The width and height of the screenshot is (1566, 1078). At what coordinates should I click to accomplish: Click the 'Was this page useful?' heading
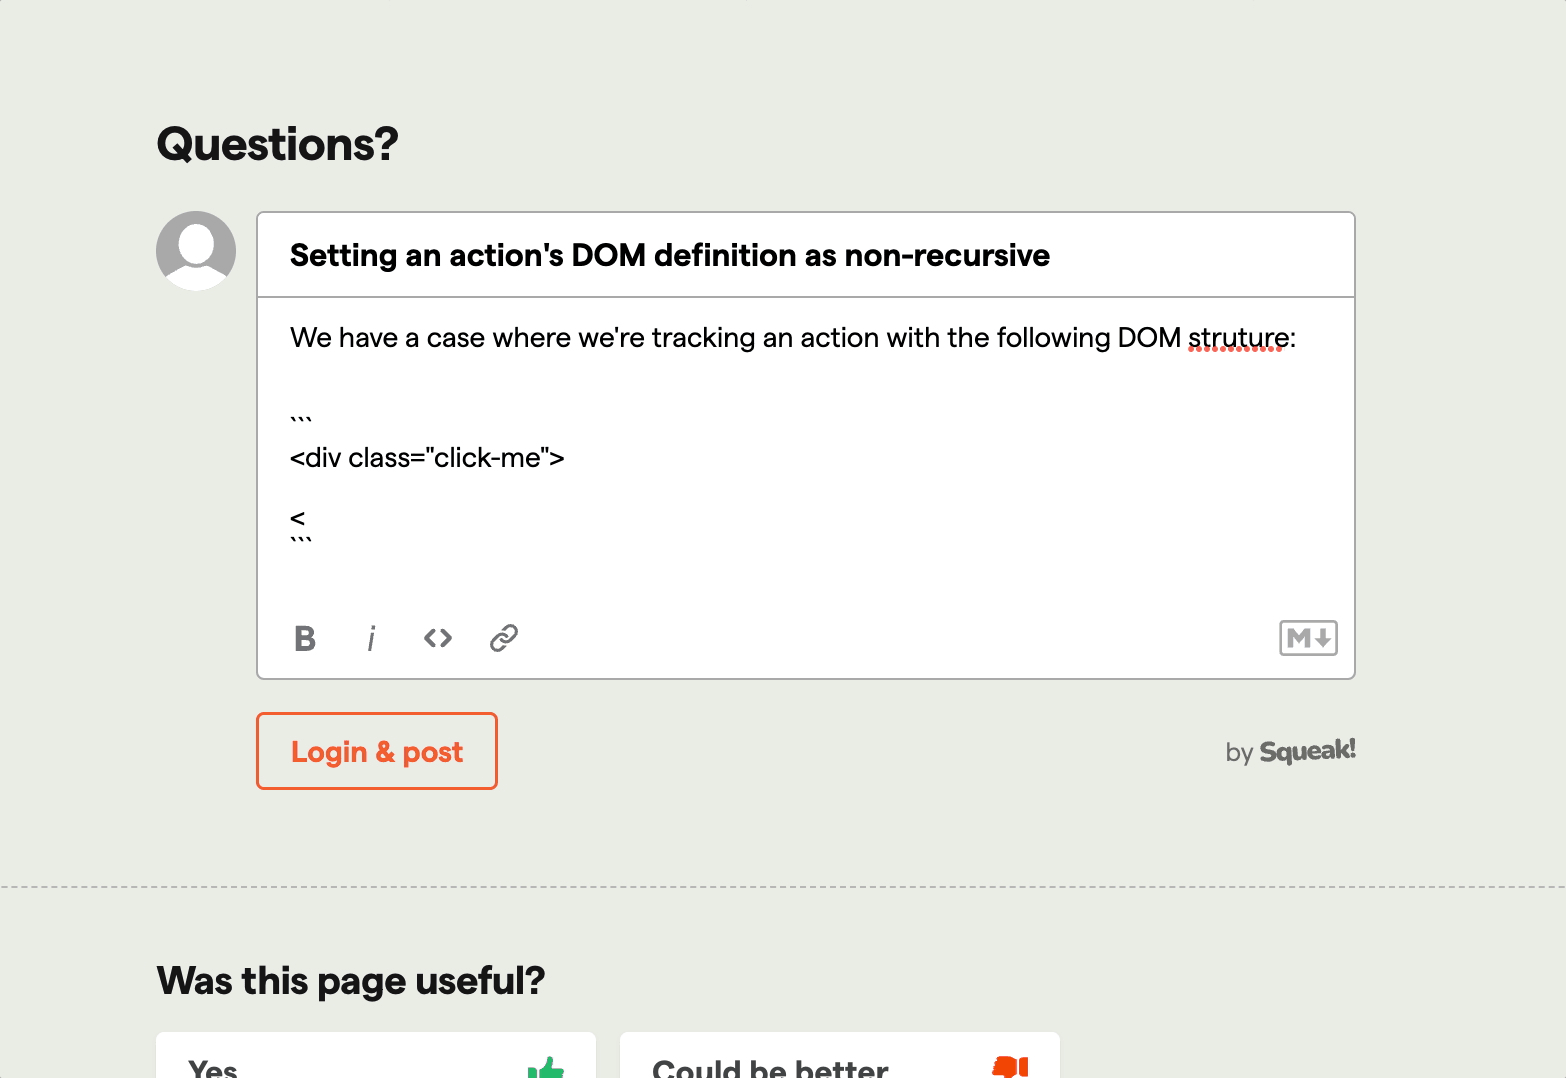[351, 981]
